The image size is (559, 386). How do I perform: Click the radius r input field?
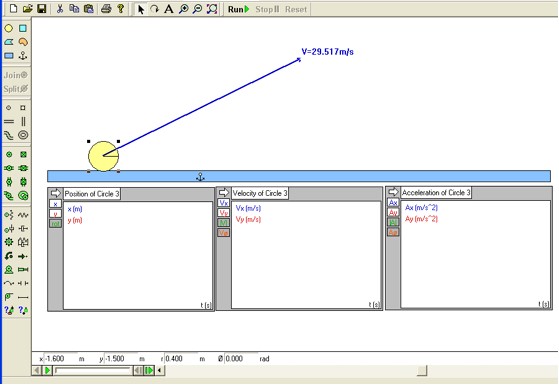coord(180,359)
